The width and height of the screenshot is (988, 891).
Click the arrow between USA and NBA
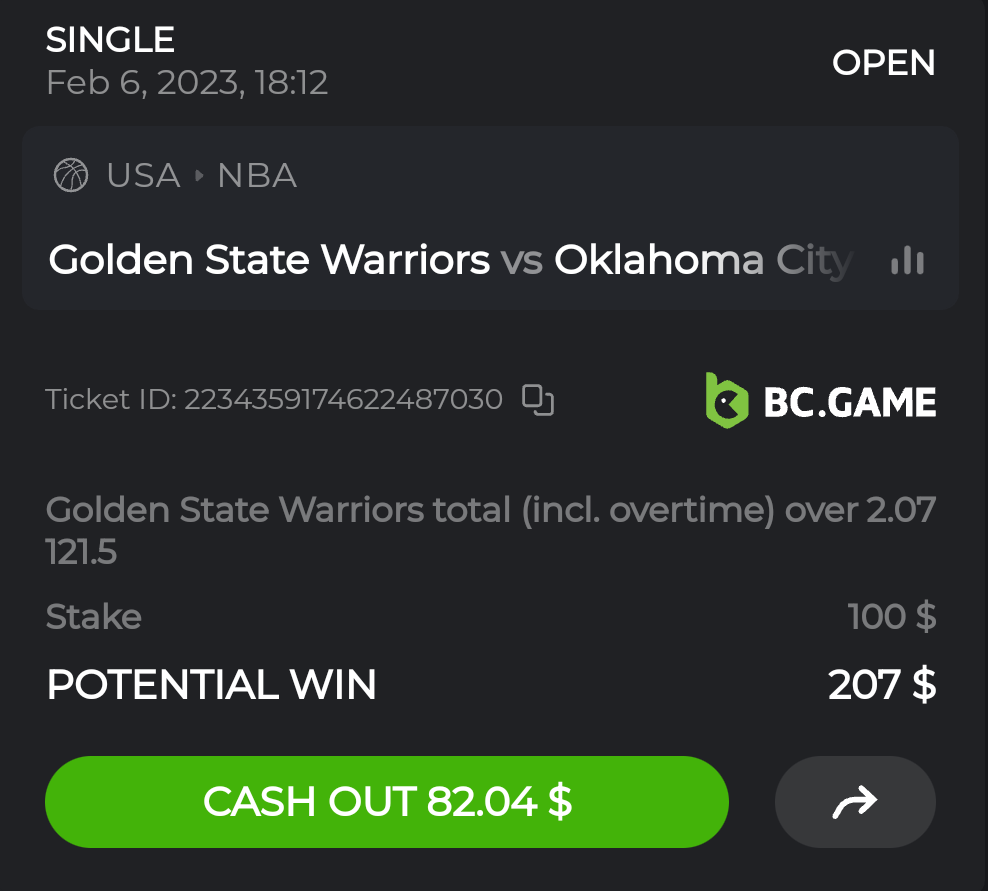coord(199,176)
